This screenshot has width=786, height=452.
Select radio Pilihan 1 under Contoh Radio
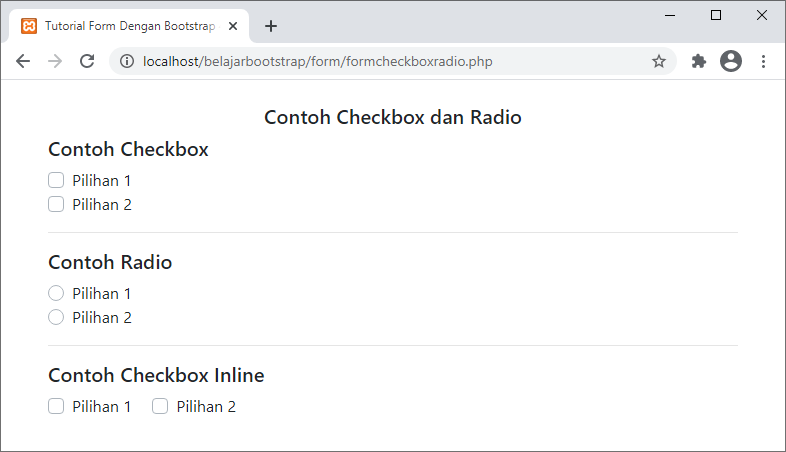click(x=56, y=294)
